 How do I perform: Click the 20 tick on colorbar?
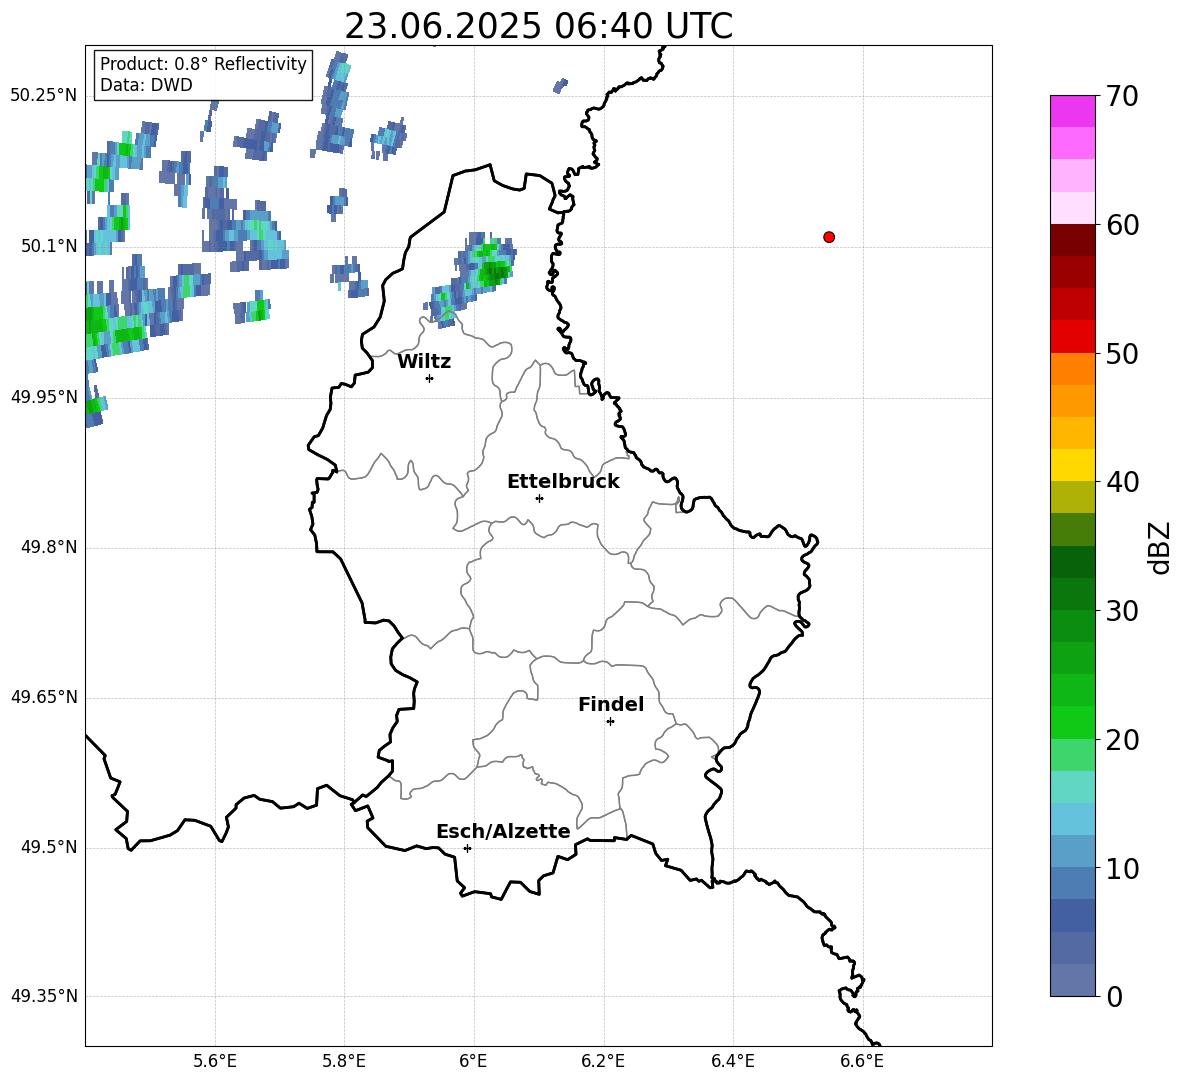pyautogui.click(x=1122, y=740)
